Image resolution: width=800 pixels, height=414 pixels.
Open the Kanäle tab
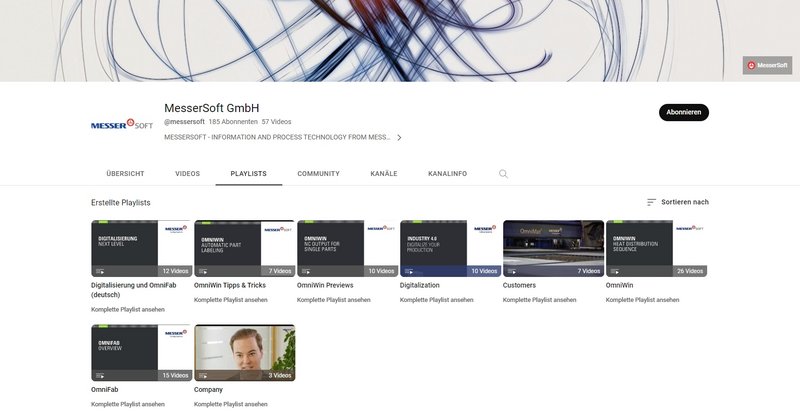(x=384, y=174)
